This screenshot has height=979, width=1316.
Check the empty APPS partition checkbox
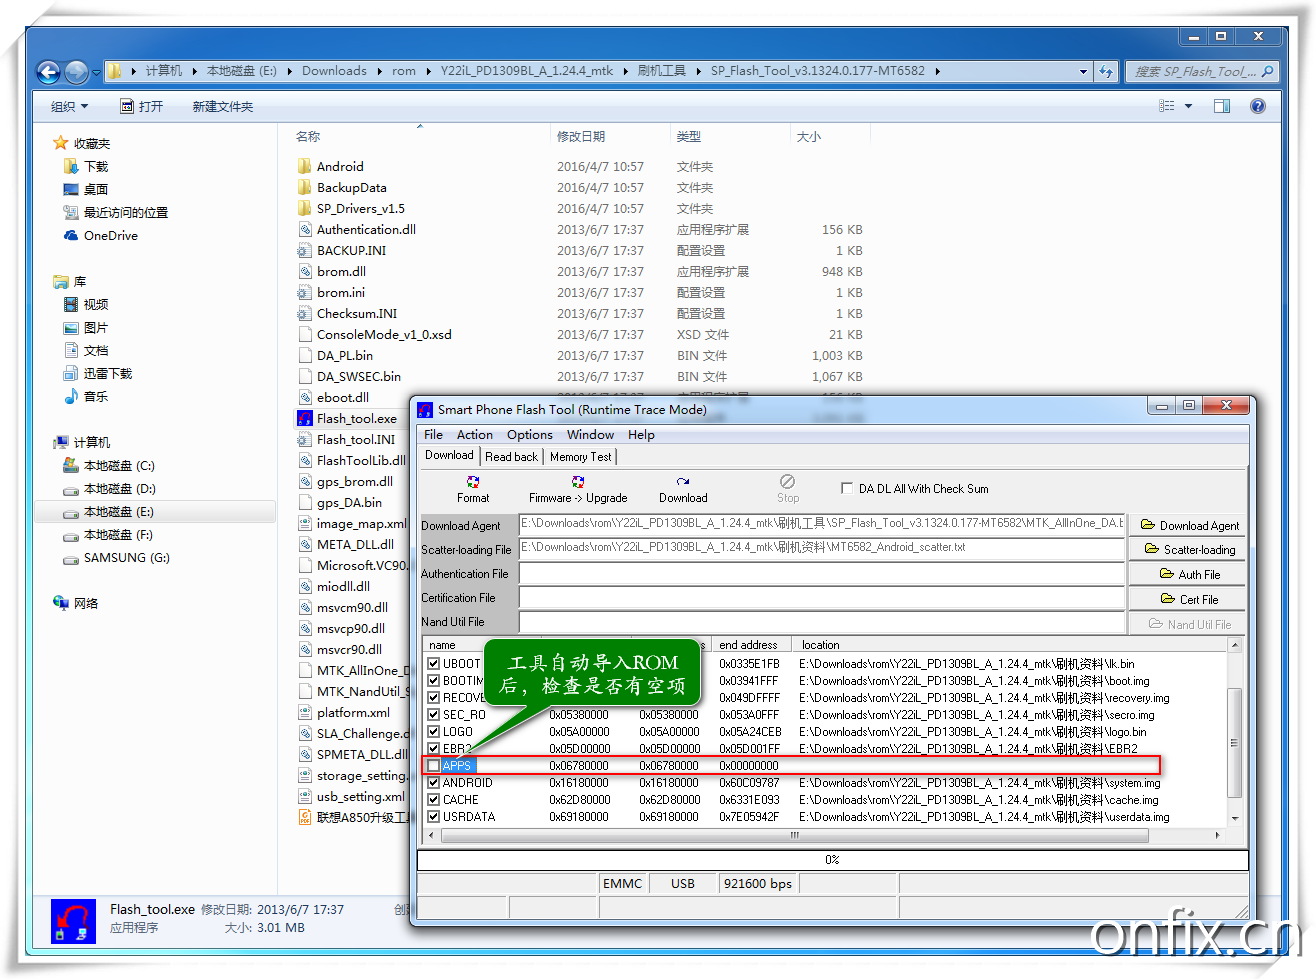(x=434, y=766)
